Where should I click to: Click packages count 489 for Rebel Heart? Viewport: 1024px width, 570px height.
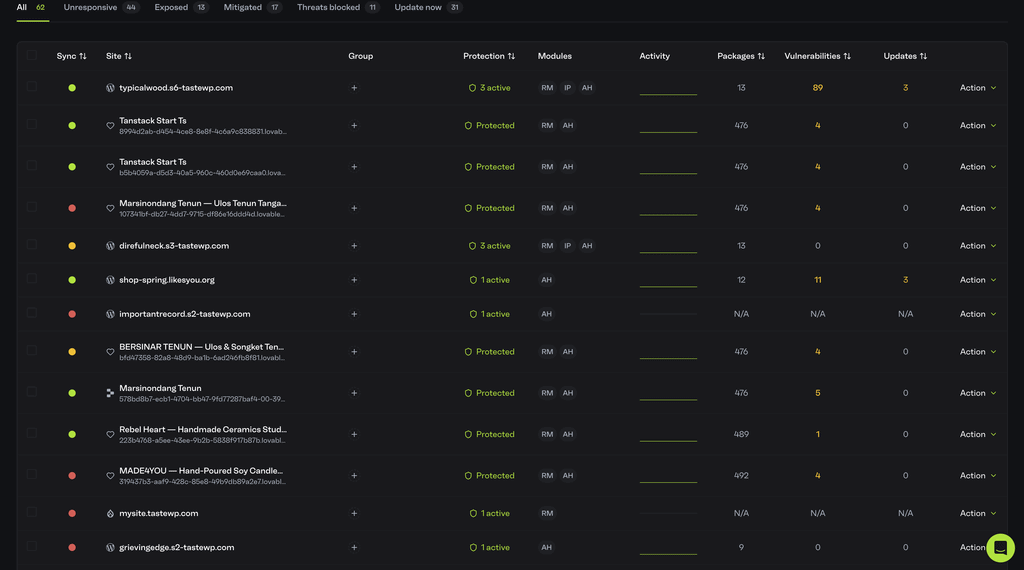pos(741,434)
